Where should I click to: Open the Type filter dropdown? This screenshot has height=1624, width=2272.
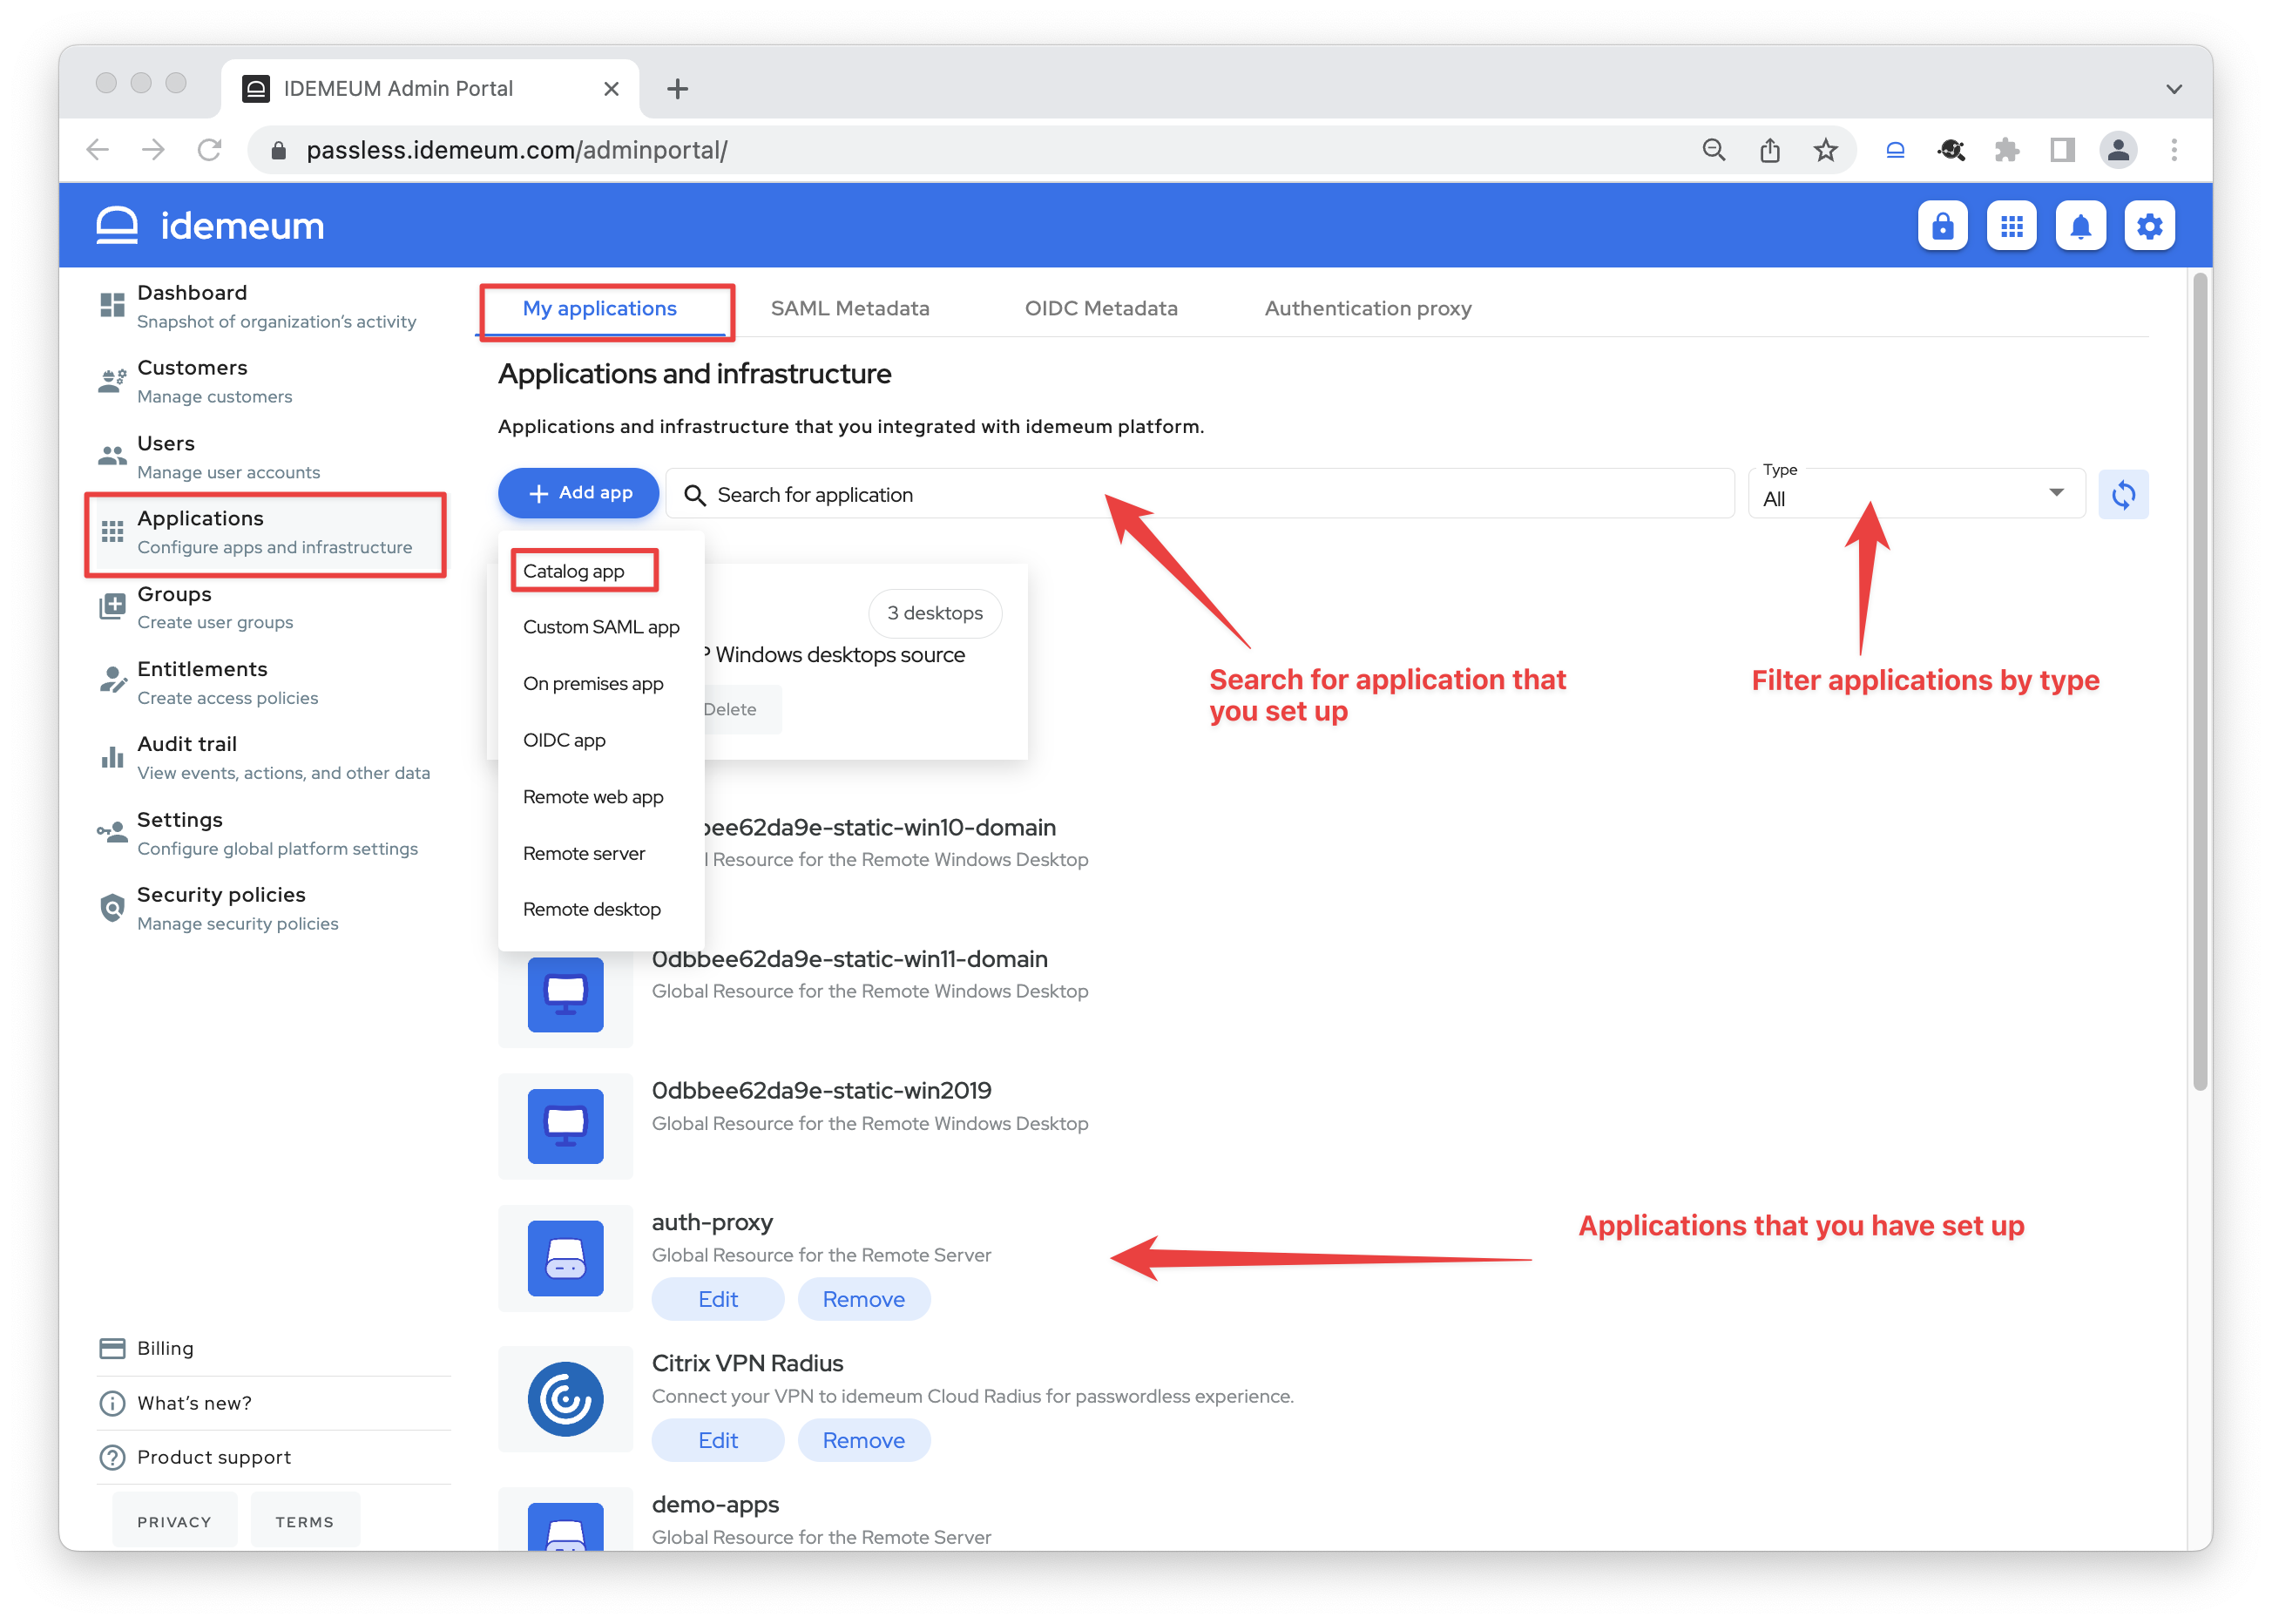[1916, 494]
